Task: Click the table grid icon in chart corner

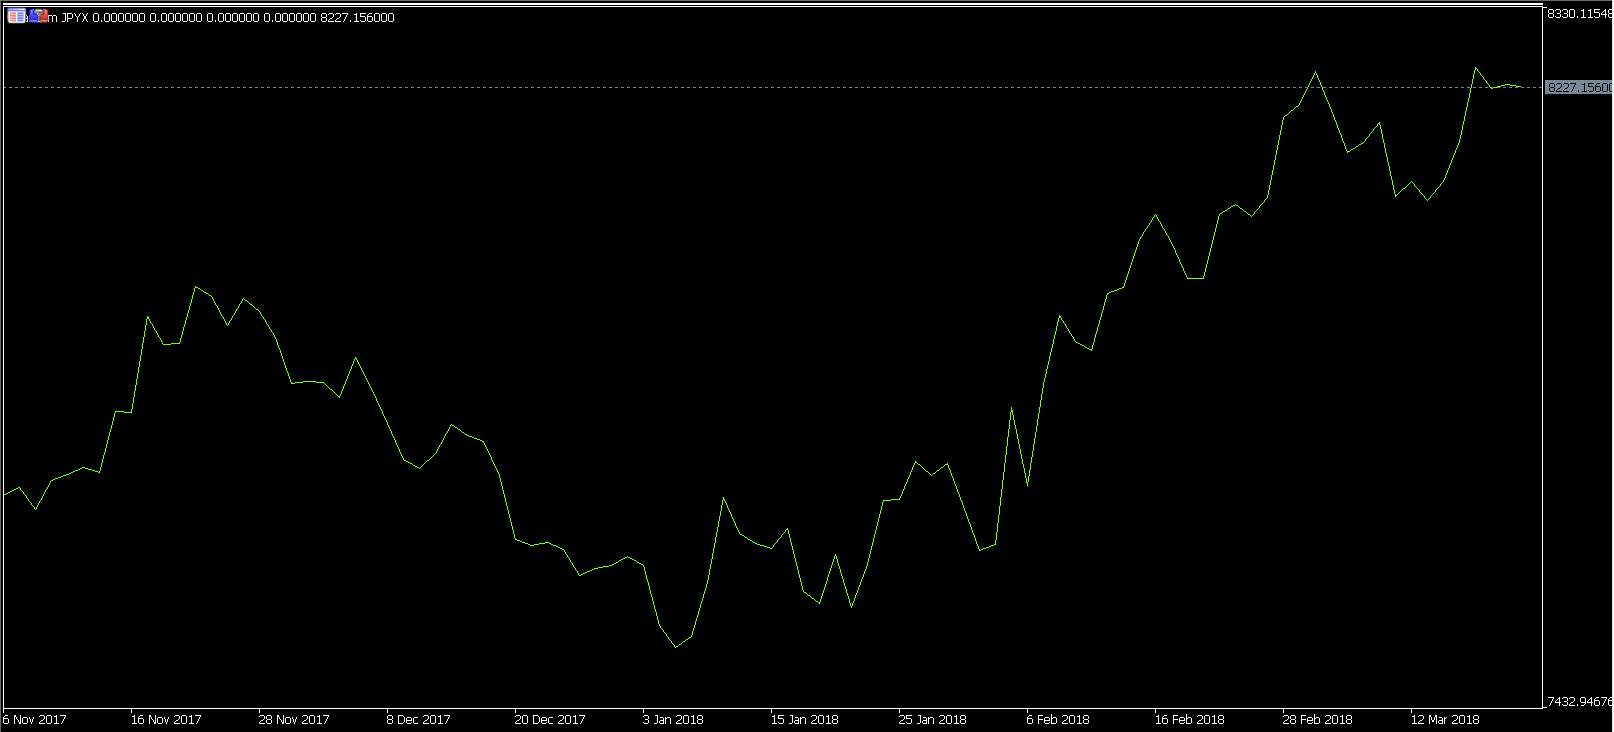Action: [x=16, y=16]
